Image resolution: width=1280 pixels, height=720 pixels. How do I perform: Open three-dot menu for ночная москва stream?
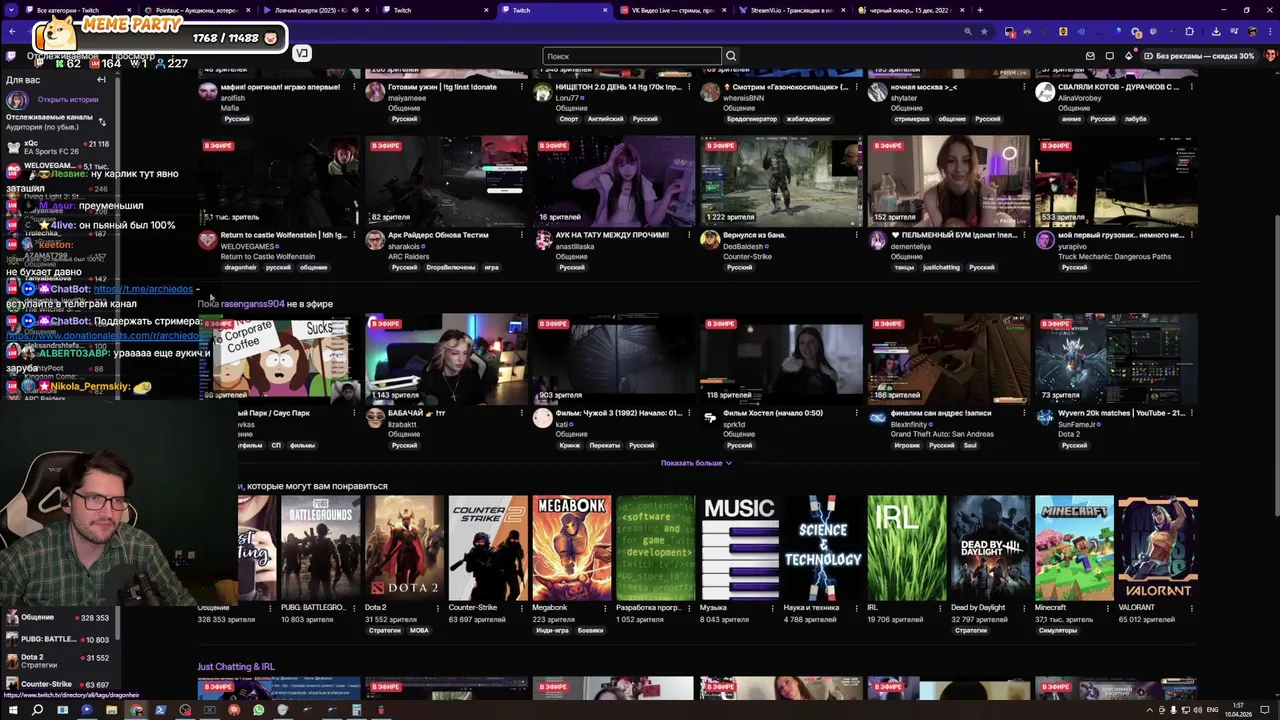(1024, 87)
